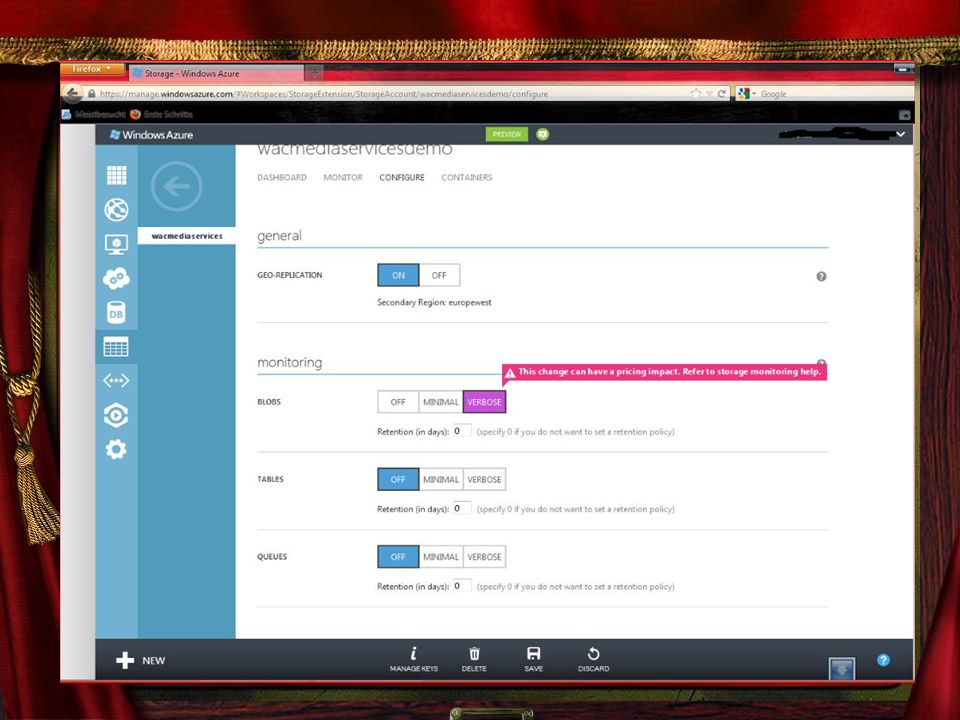Select the Storage - Windows Azure browser tab

click(x=216, y=73)
